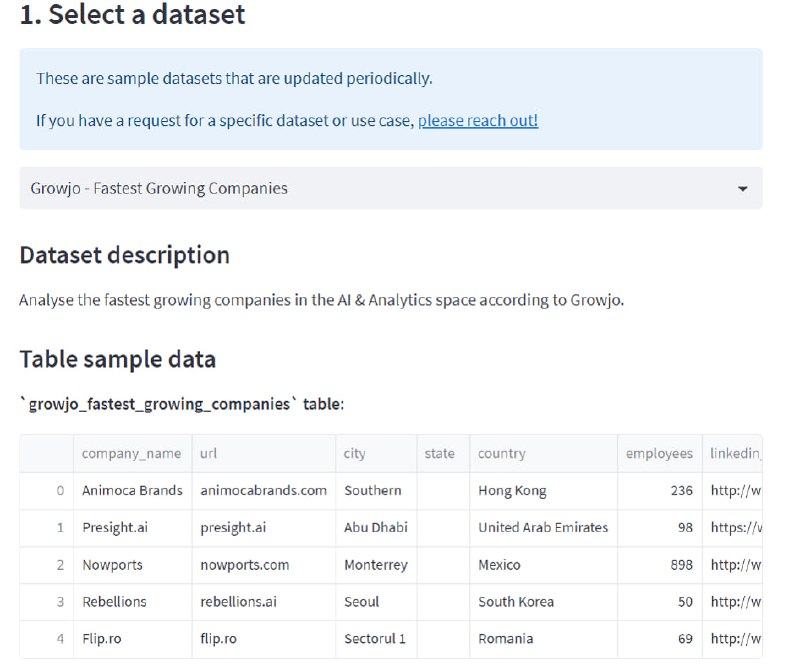Click the row index 1 cell

46,528
